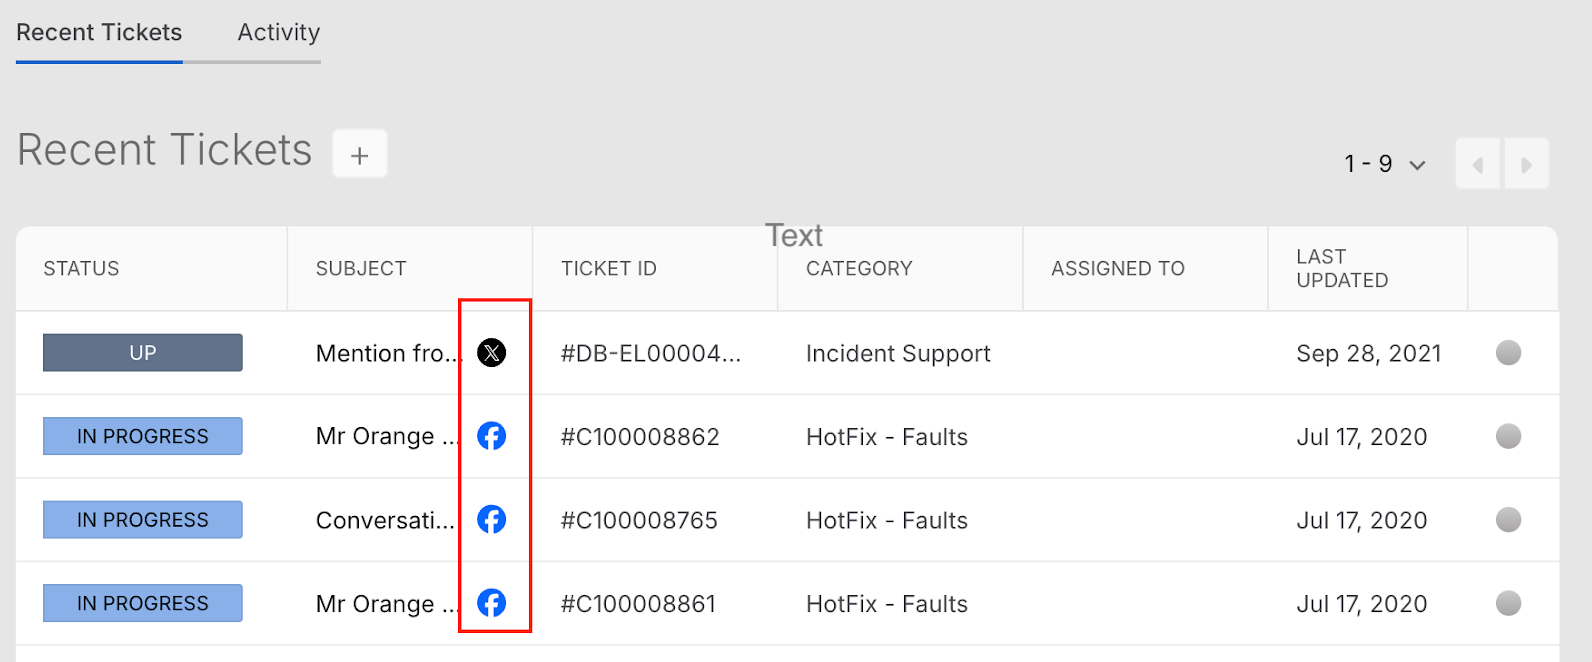Open ticket Mention fro... subject link

(x=389, y=353)
